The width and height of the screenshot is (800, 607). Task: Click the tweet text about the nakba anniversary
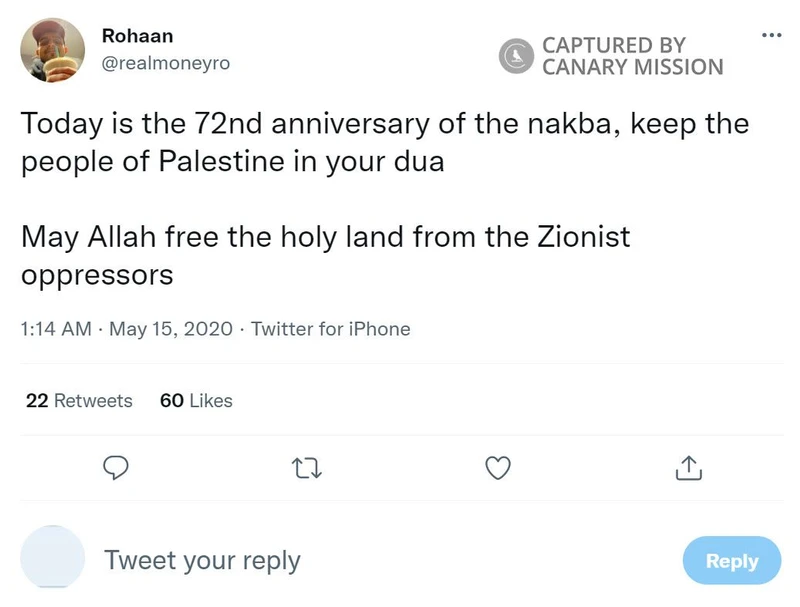[384, 143]
